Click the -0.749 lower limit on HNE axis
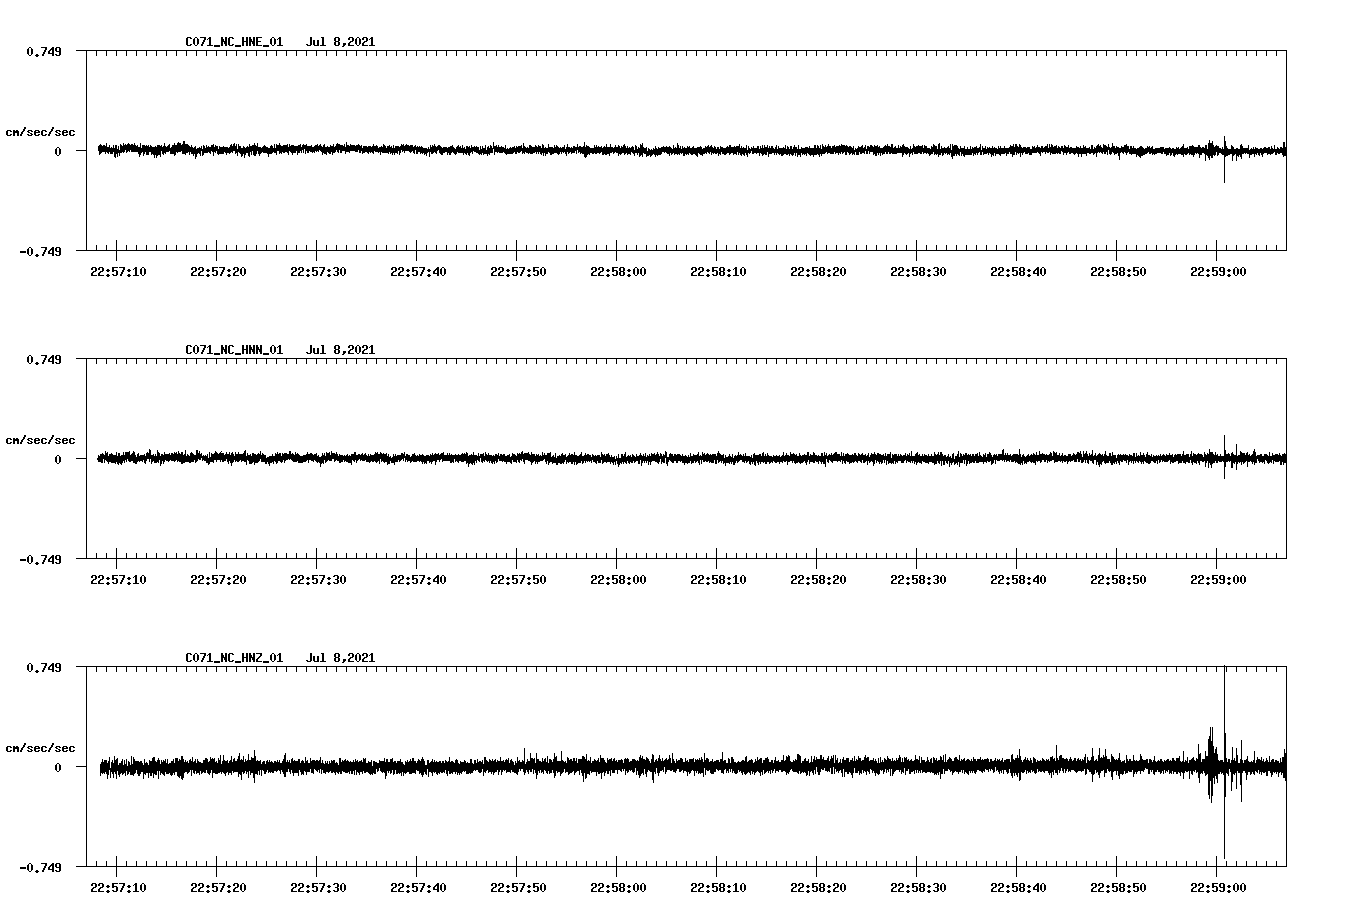This screenshot has height=924, width=1358. pyautogui.click(x=40, y=251)
